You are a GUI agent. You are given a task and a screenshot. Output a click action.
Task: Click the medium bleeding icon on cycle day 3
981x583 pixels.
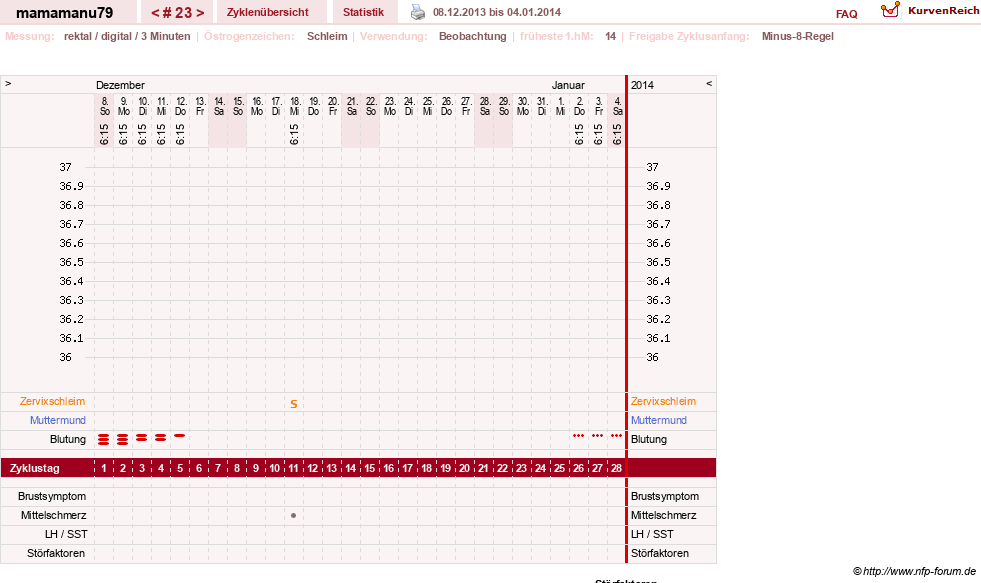pos(141,438)
